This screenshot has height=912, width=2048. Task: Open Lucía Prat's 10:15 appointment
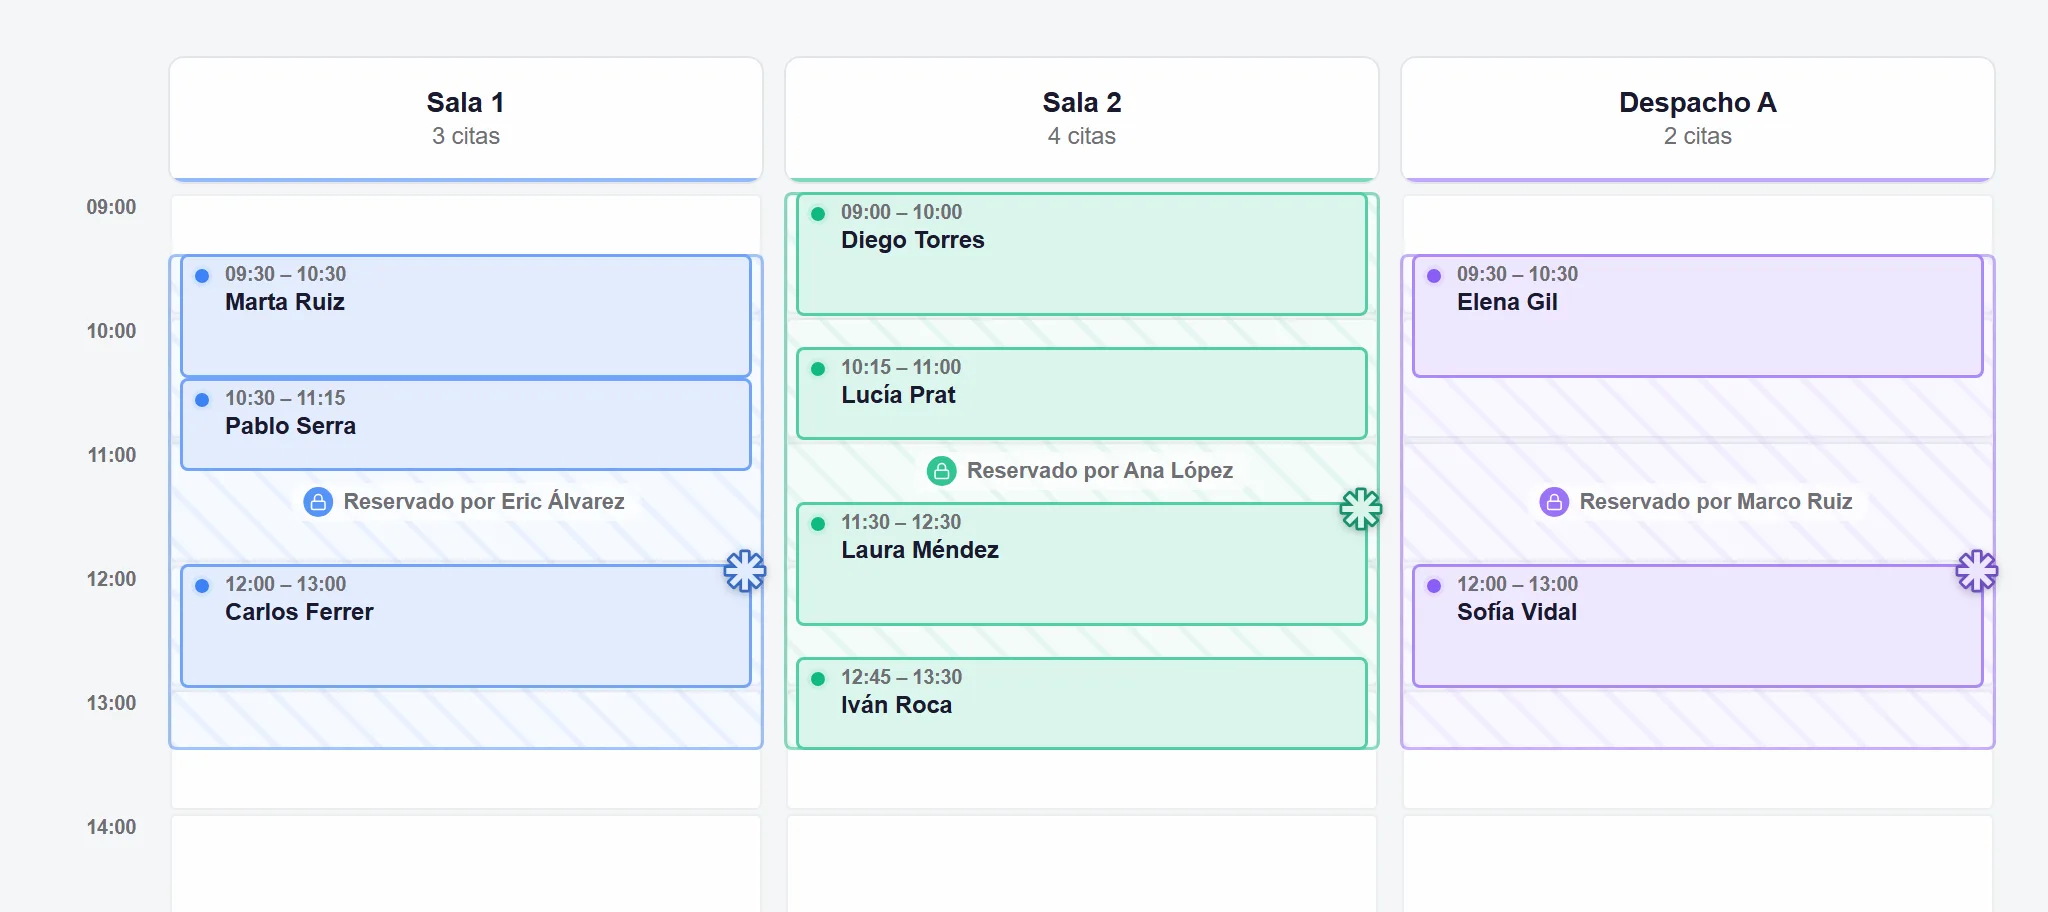click(x=1082, y=393)
